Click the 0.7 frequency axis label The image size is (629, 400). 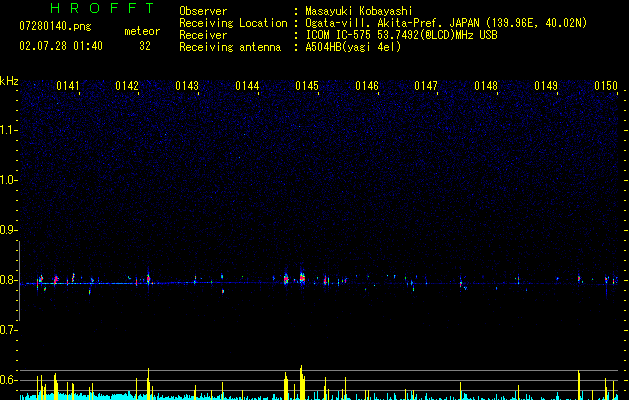8,330
